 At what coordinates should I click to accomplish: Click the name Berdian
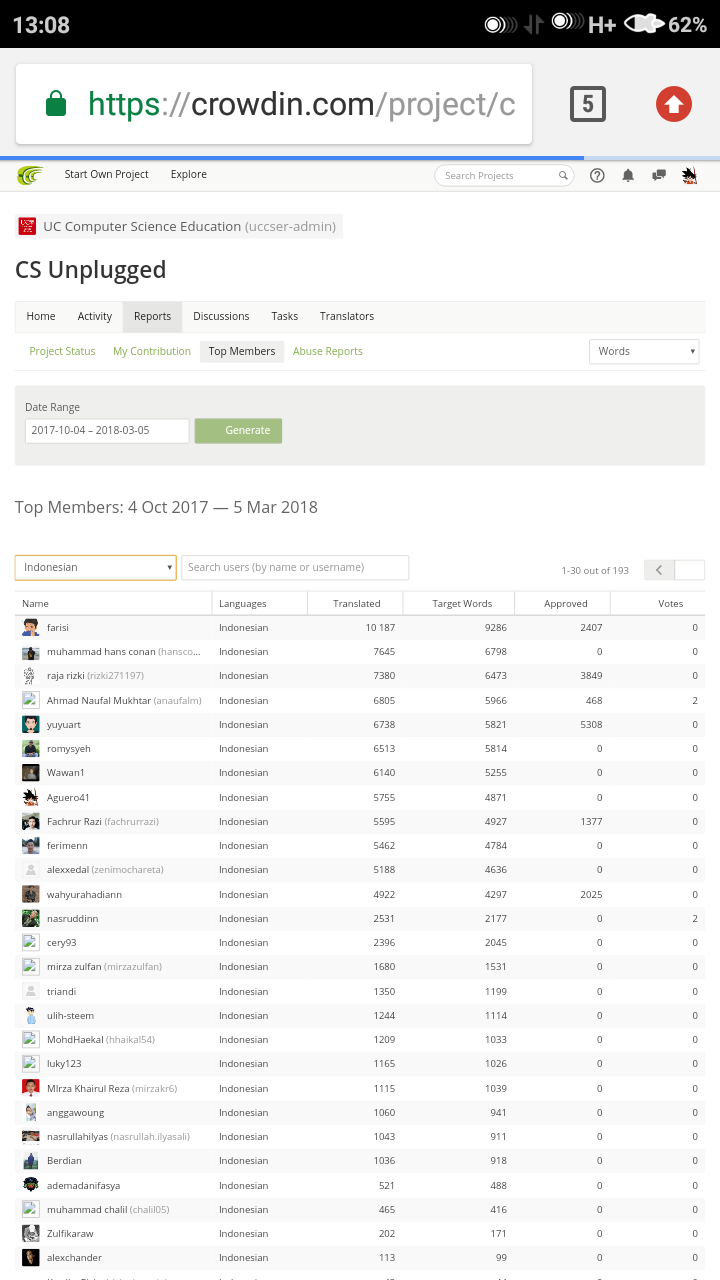click(64, 1161)
